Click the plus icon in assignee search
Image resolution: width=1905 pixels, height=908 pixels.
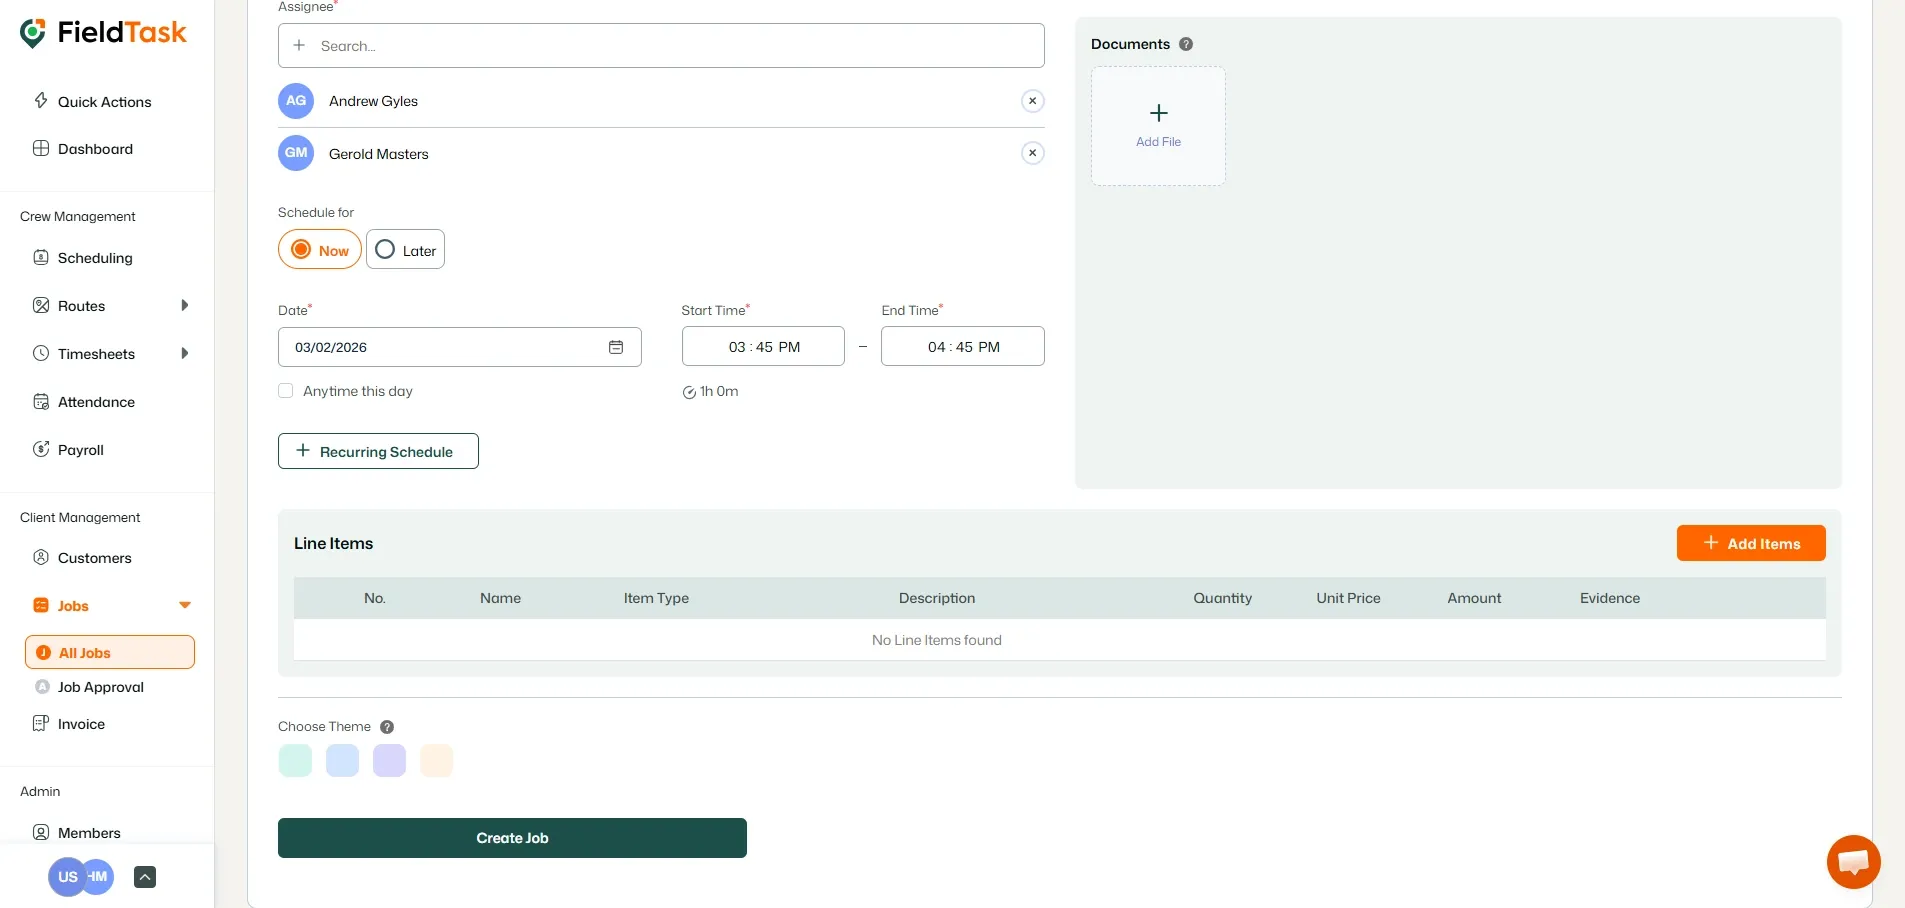coord(299,45)
